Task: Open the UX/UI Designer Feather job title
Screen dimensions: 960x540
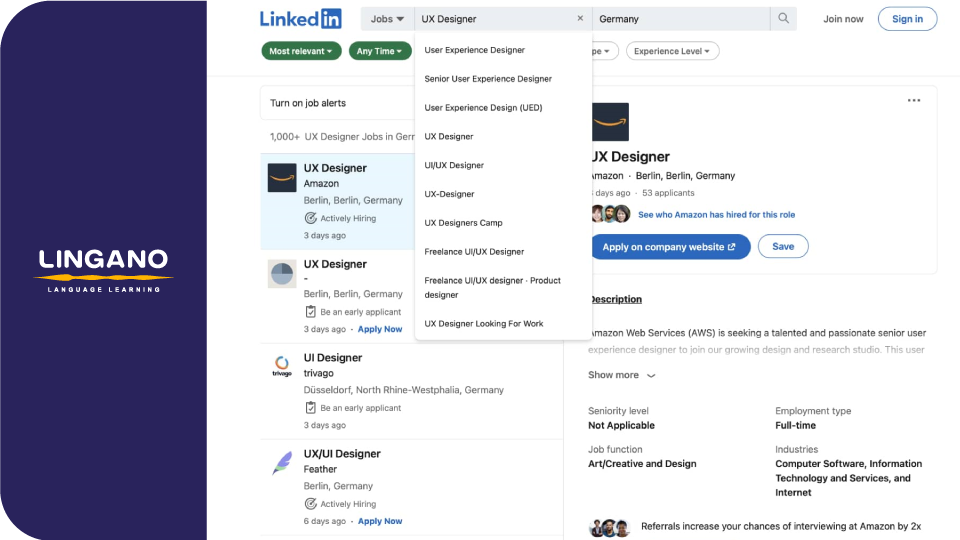Action: (x=342, y=454)
